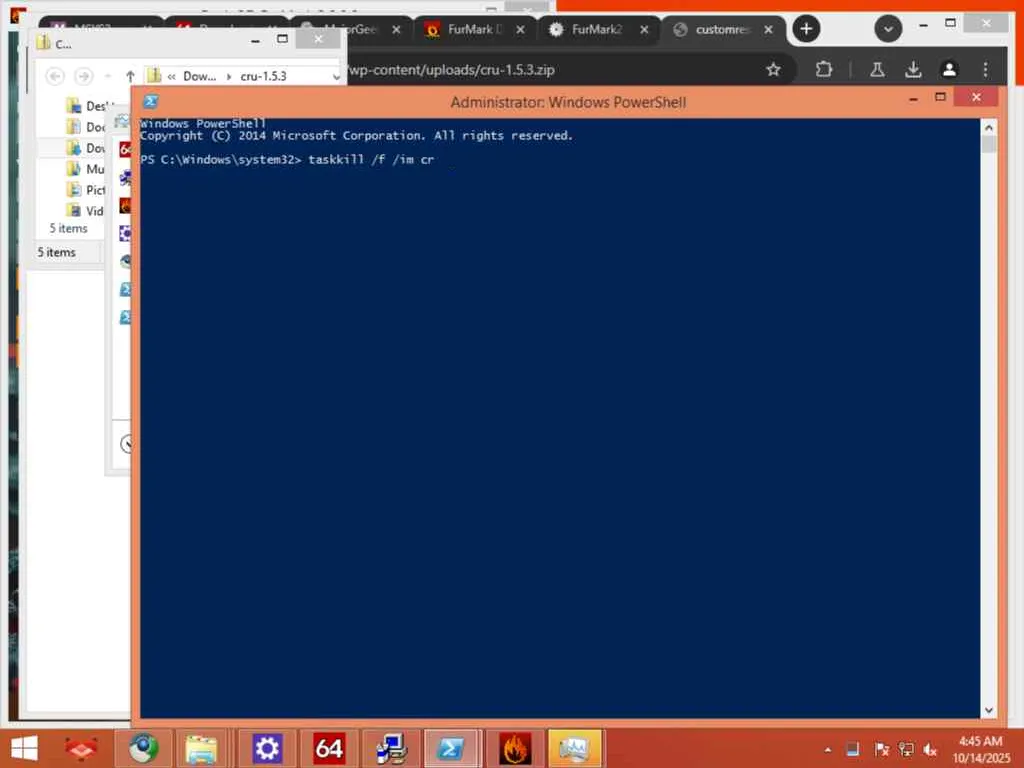
Task: Select Pictures folder in Explorer sidebar
Action: pos(86,190)
